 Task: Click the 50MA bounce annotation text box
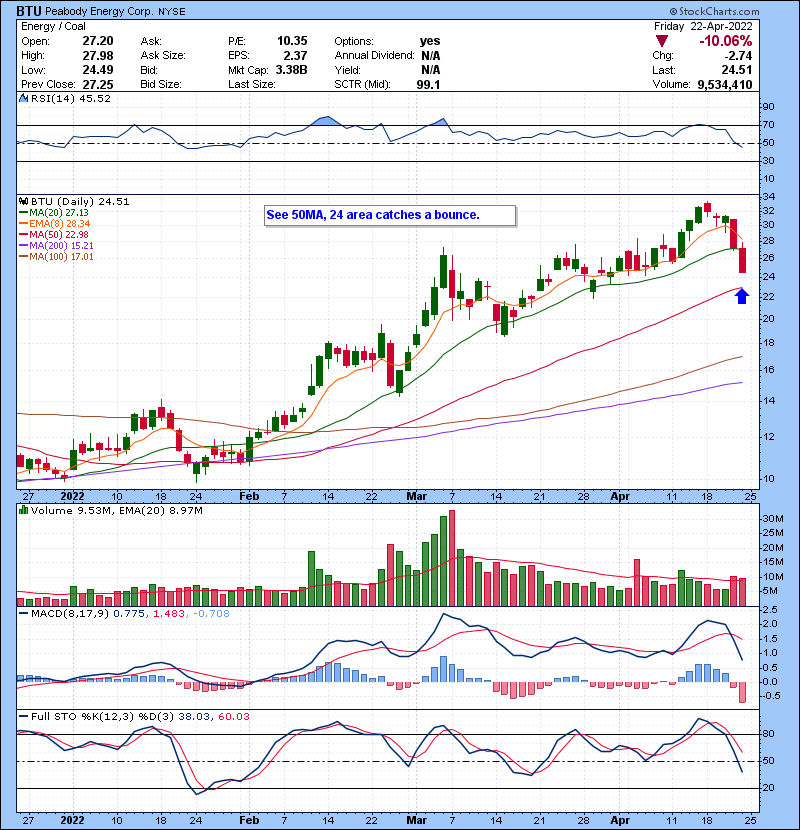390,215
